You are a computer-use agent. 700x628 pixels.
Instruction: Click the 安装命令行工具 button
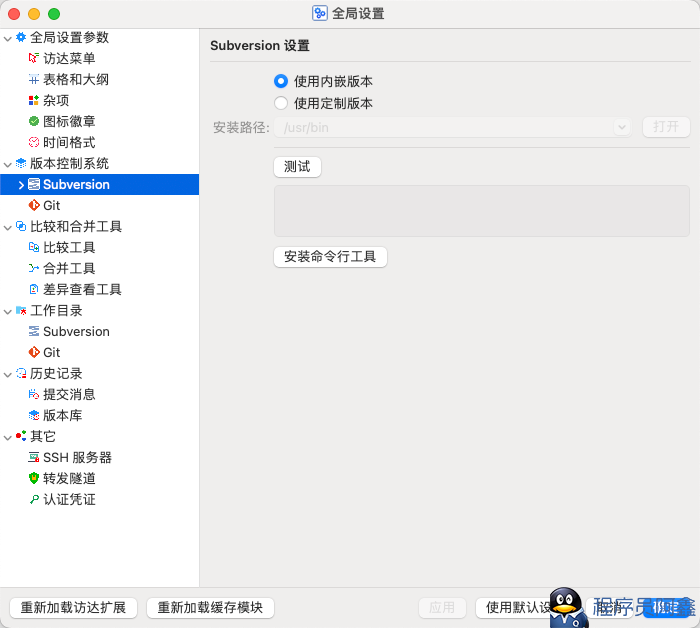tap(330, 257)
